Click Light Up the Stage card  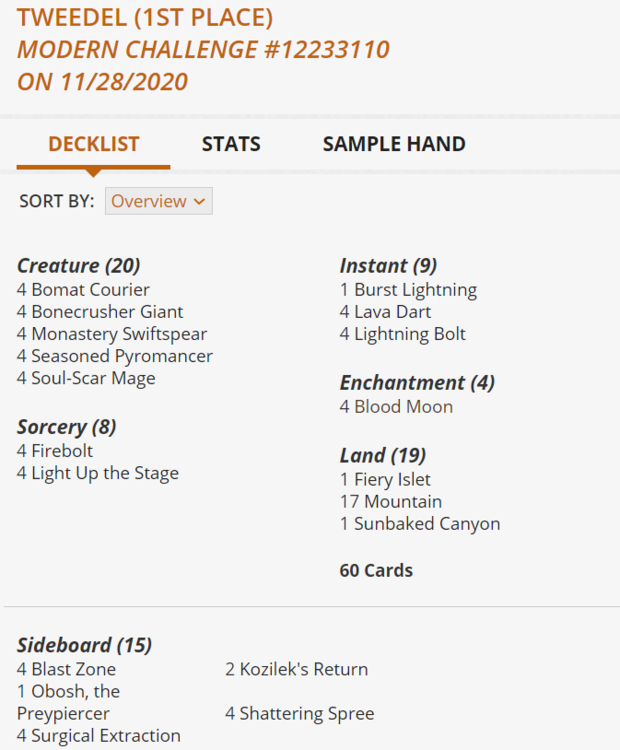(x=105, y=473)
